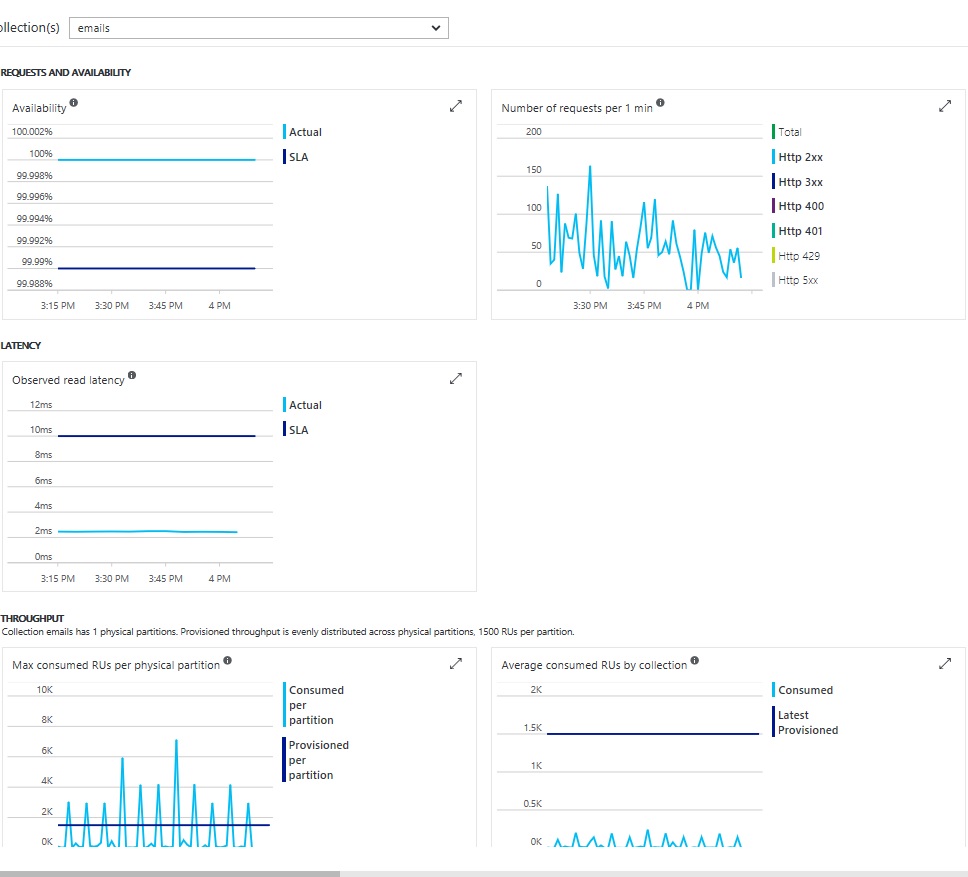The image size is (968, 877).
Task: Click the REQUESTS AND AVAILABILITY section heading
Action: [x=65, y=72]
